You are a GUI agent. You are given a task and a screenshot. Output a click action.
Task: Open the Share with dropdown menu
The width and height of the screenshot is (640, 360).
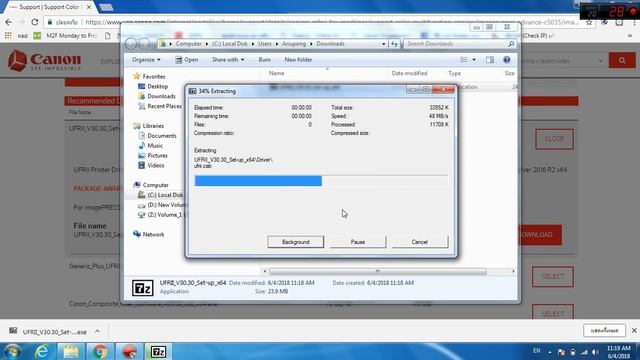pyautogui.click(x=228, y=60)
